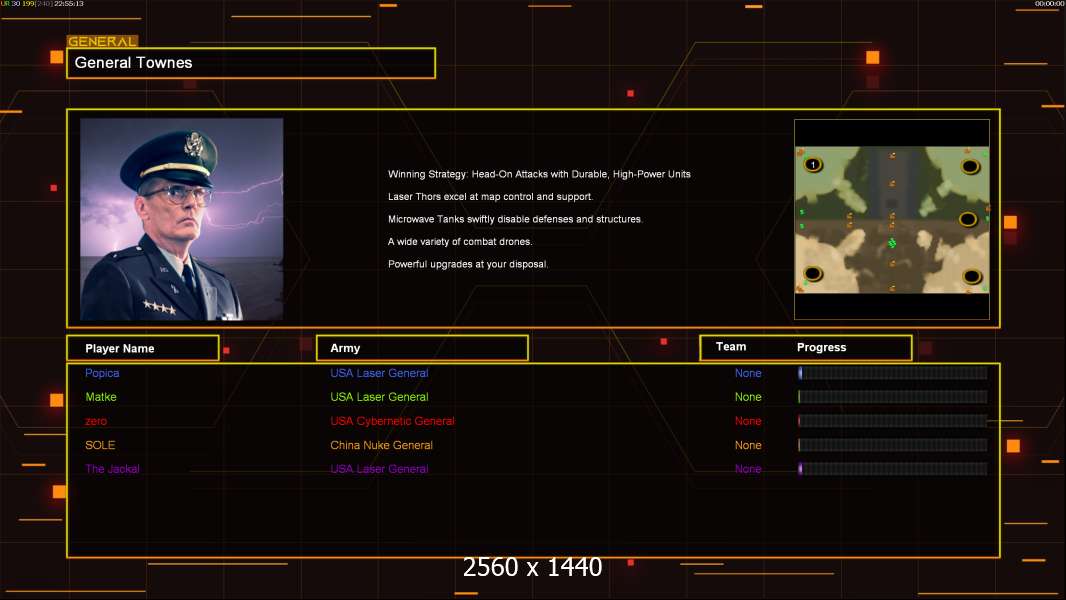
Task: Click SOLE's team value None
Action: click(x=748, y=445)
